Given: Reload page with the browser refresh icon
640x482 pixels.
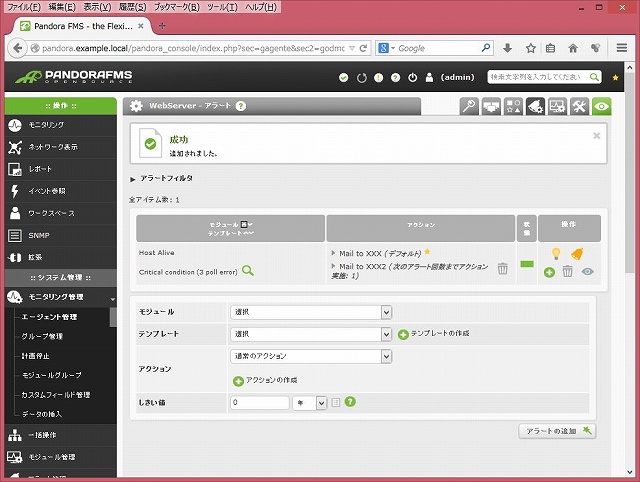Looking at the screenshot, I should tap(363, 48).
